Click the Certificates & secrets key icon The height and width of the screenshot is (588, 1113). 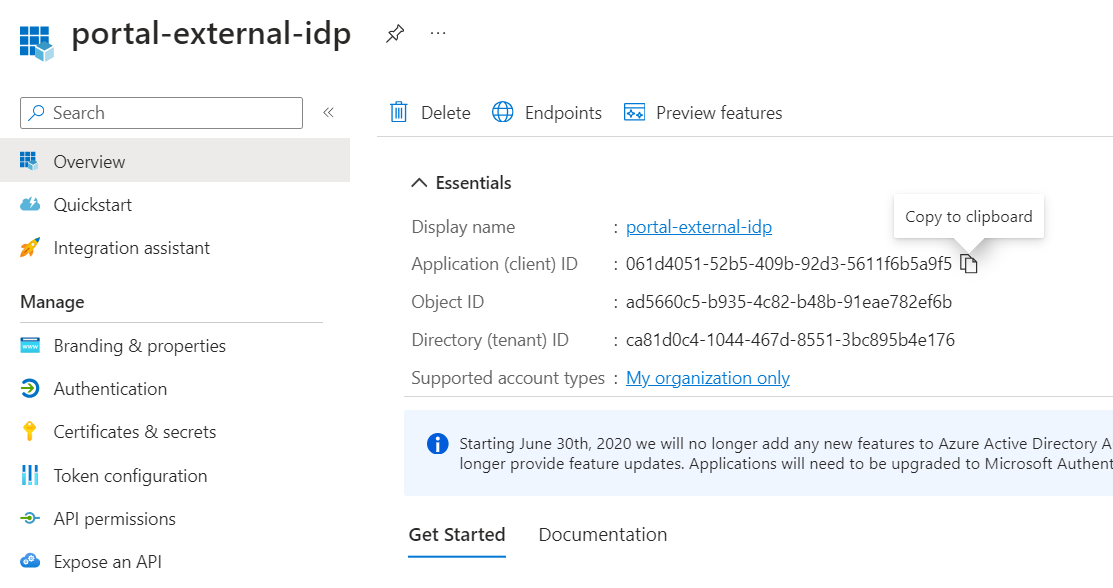click(29, 431)
